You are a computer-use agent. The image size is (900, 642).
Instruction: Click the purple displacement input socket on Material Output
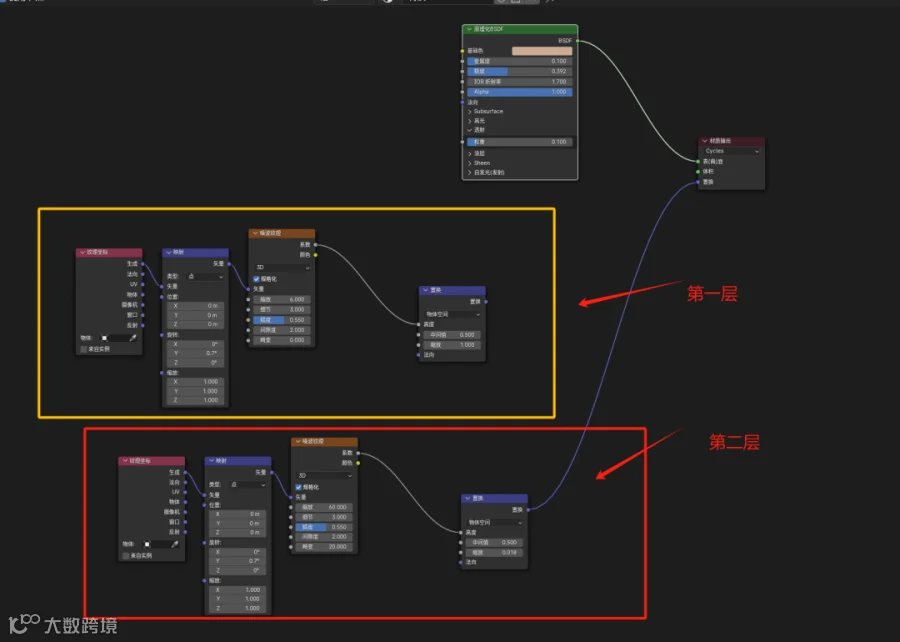698,182
